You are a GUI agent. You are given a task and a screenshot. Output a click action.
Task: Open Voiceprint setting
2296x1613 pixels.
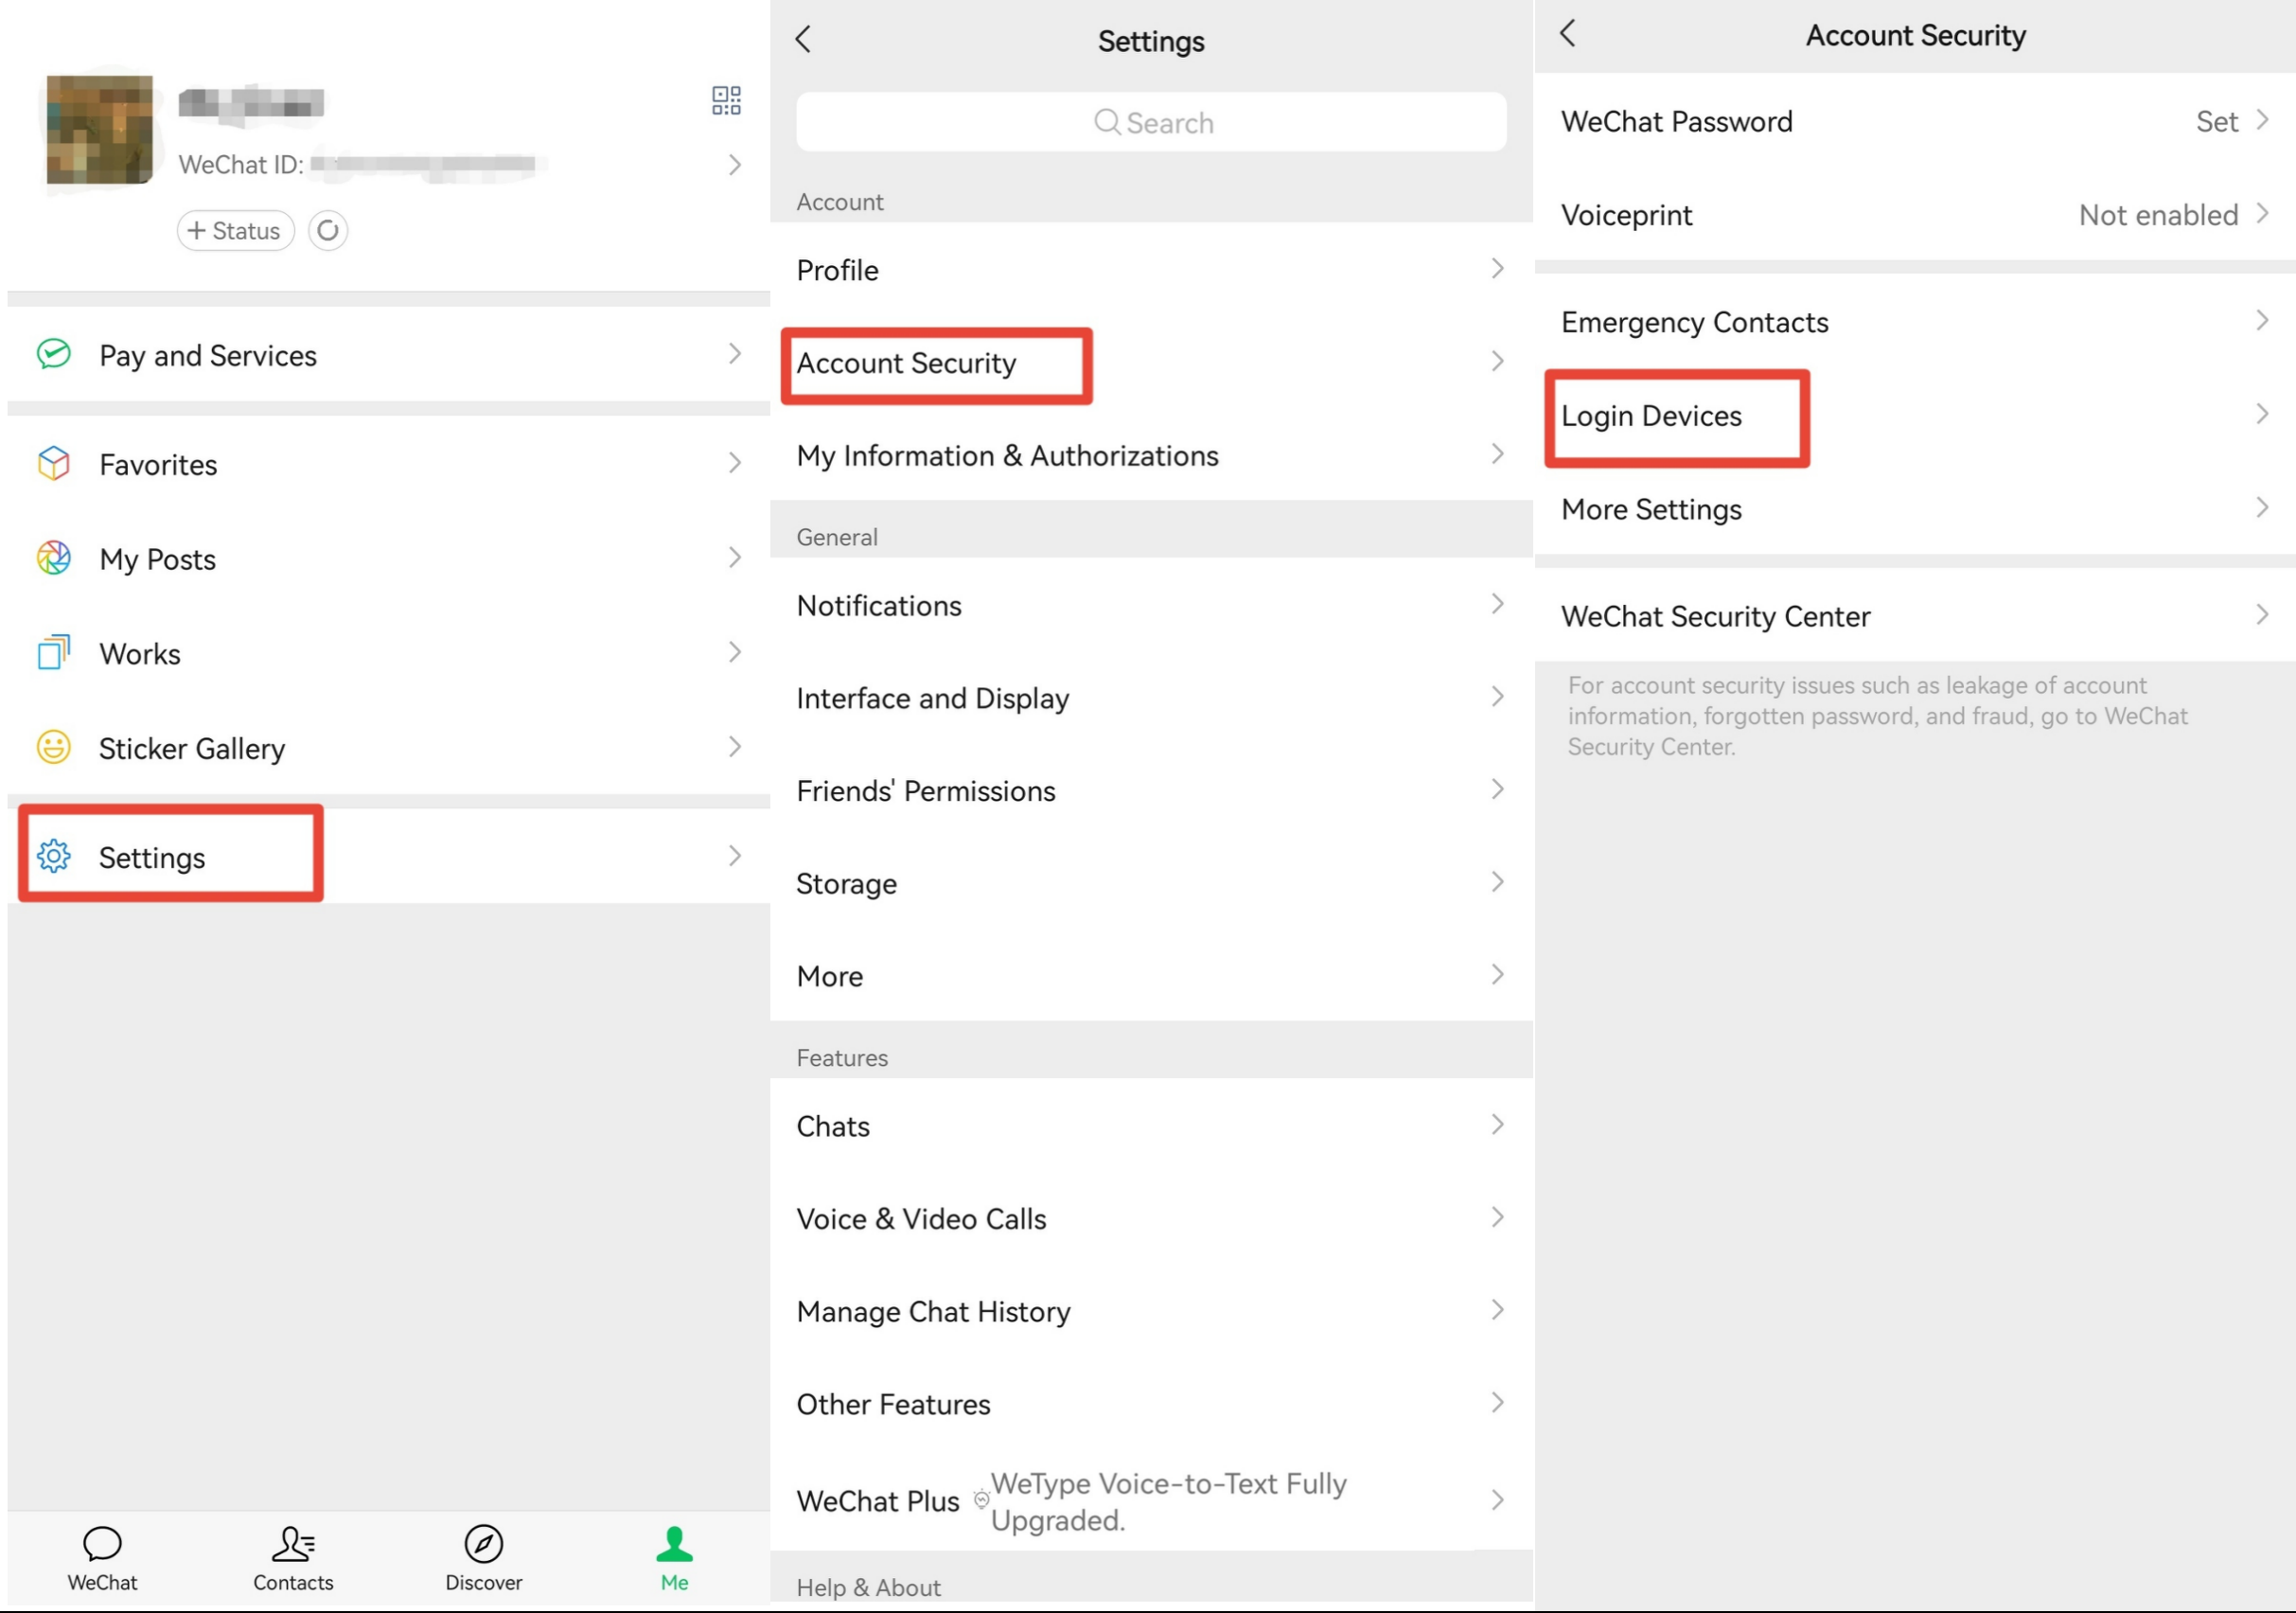(1915, 215)
